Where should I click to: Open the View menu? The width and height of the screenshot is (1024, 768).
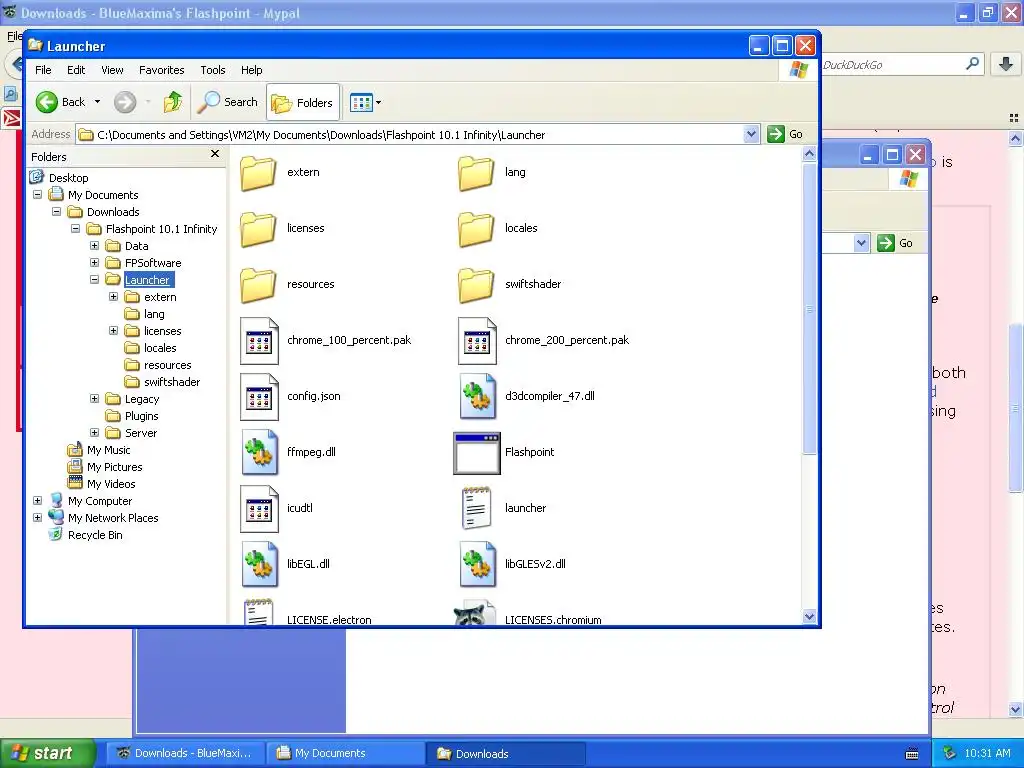[x=112, y=70]
